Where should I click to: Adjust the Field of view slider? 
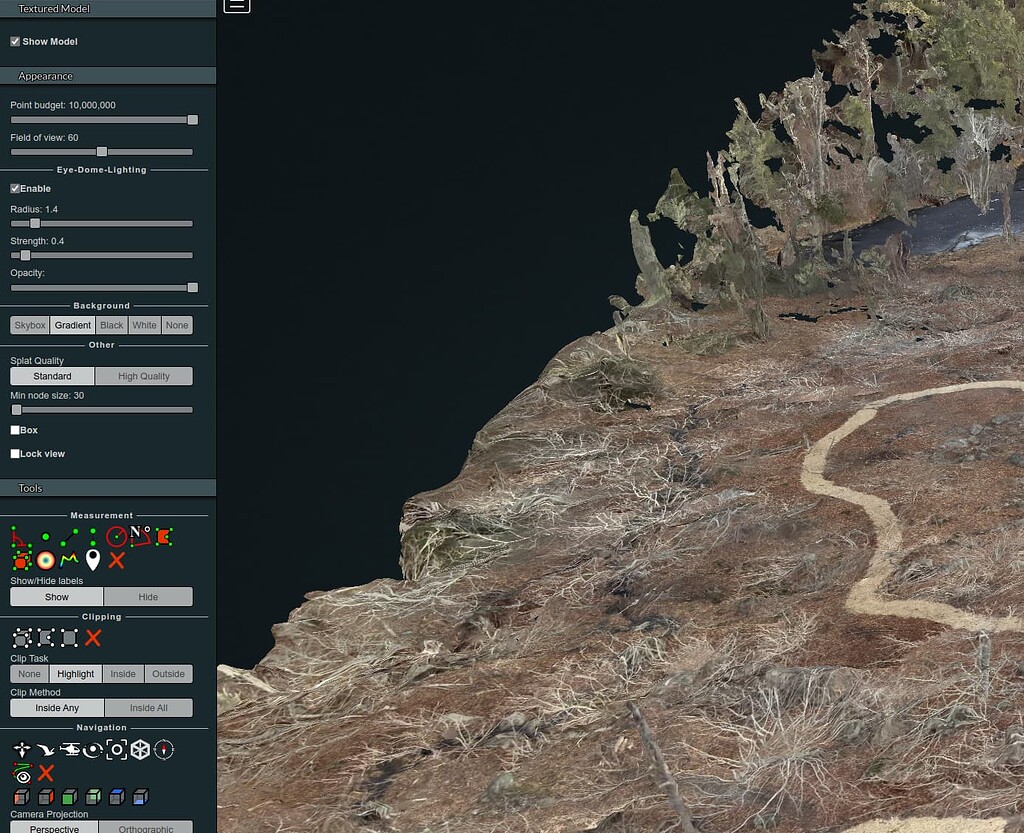pyautogui.click(x=101, y=152)
